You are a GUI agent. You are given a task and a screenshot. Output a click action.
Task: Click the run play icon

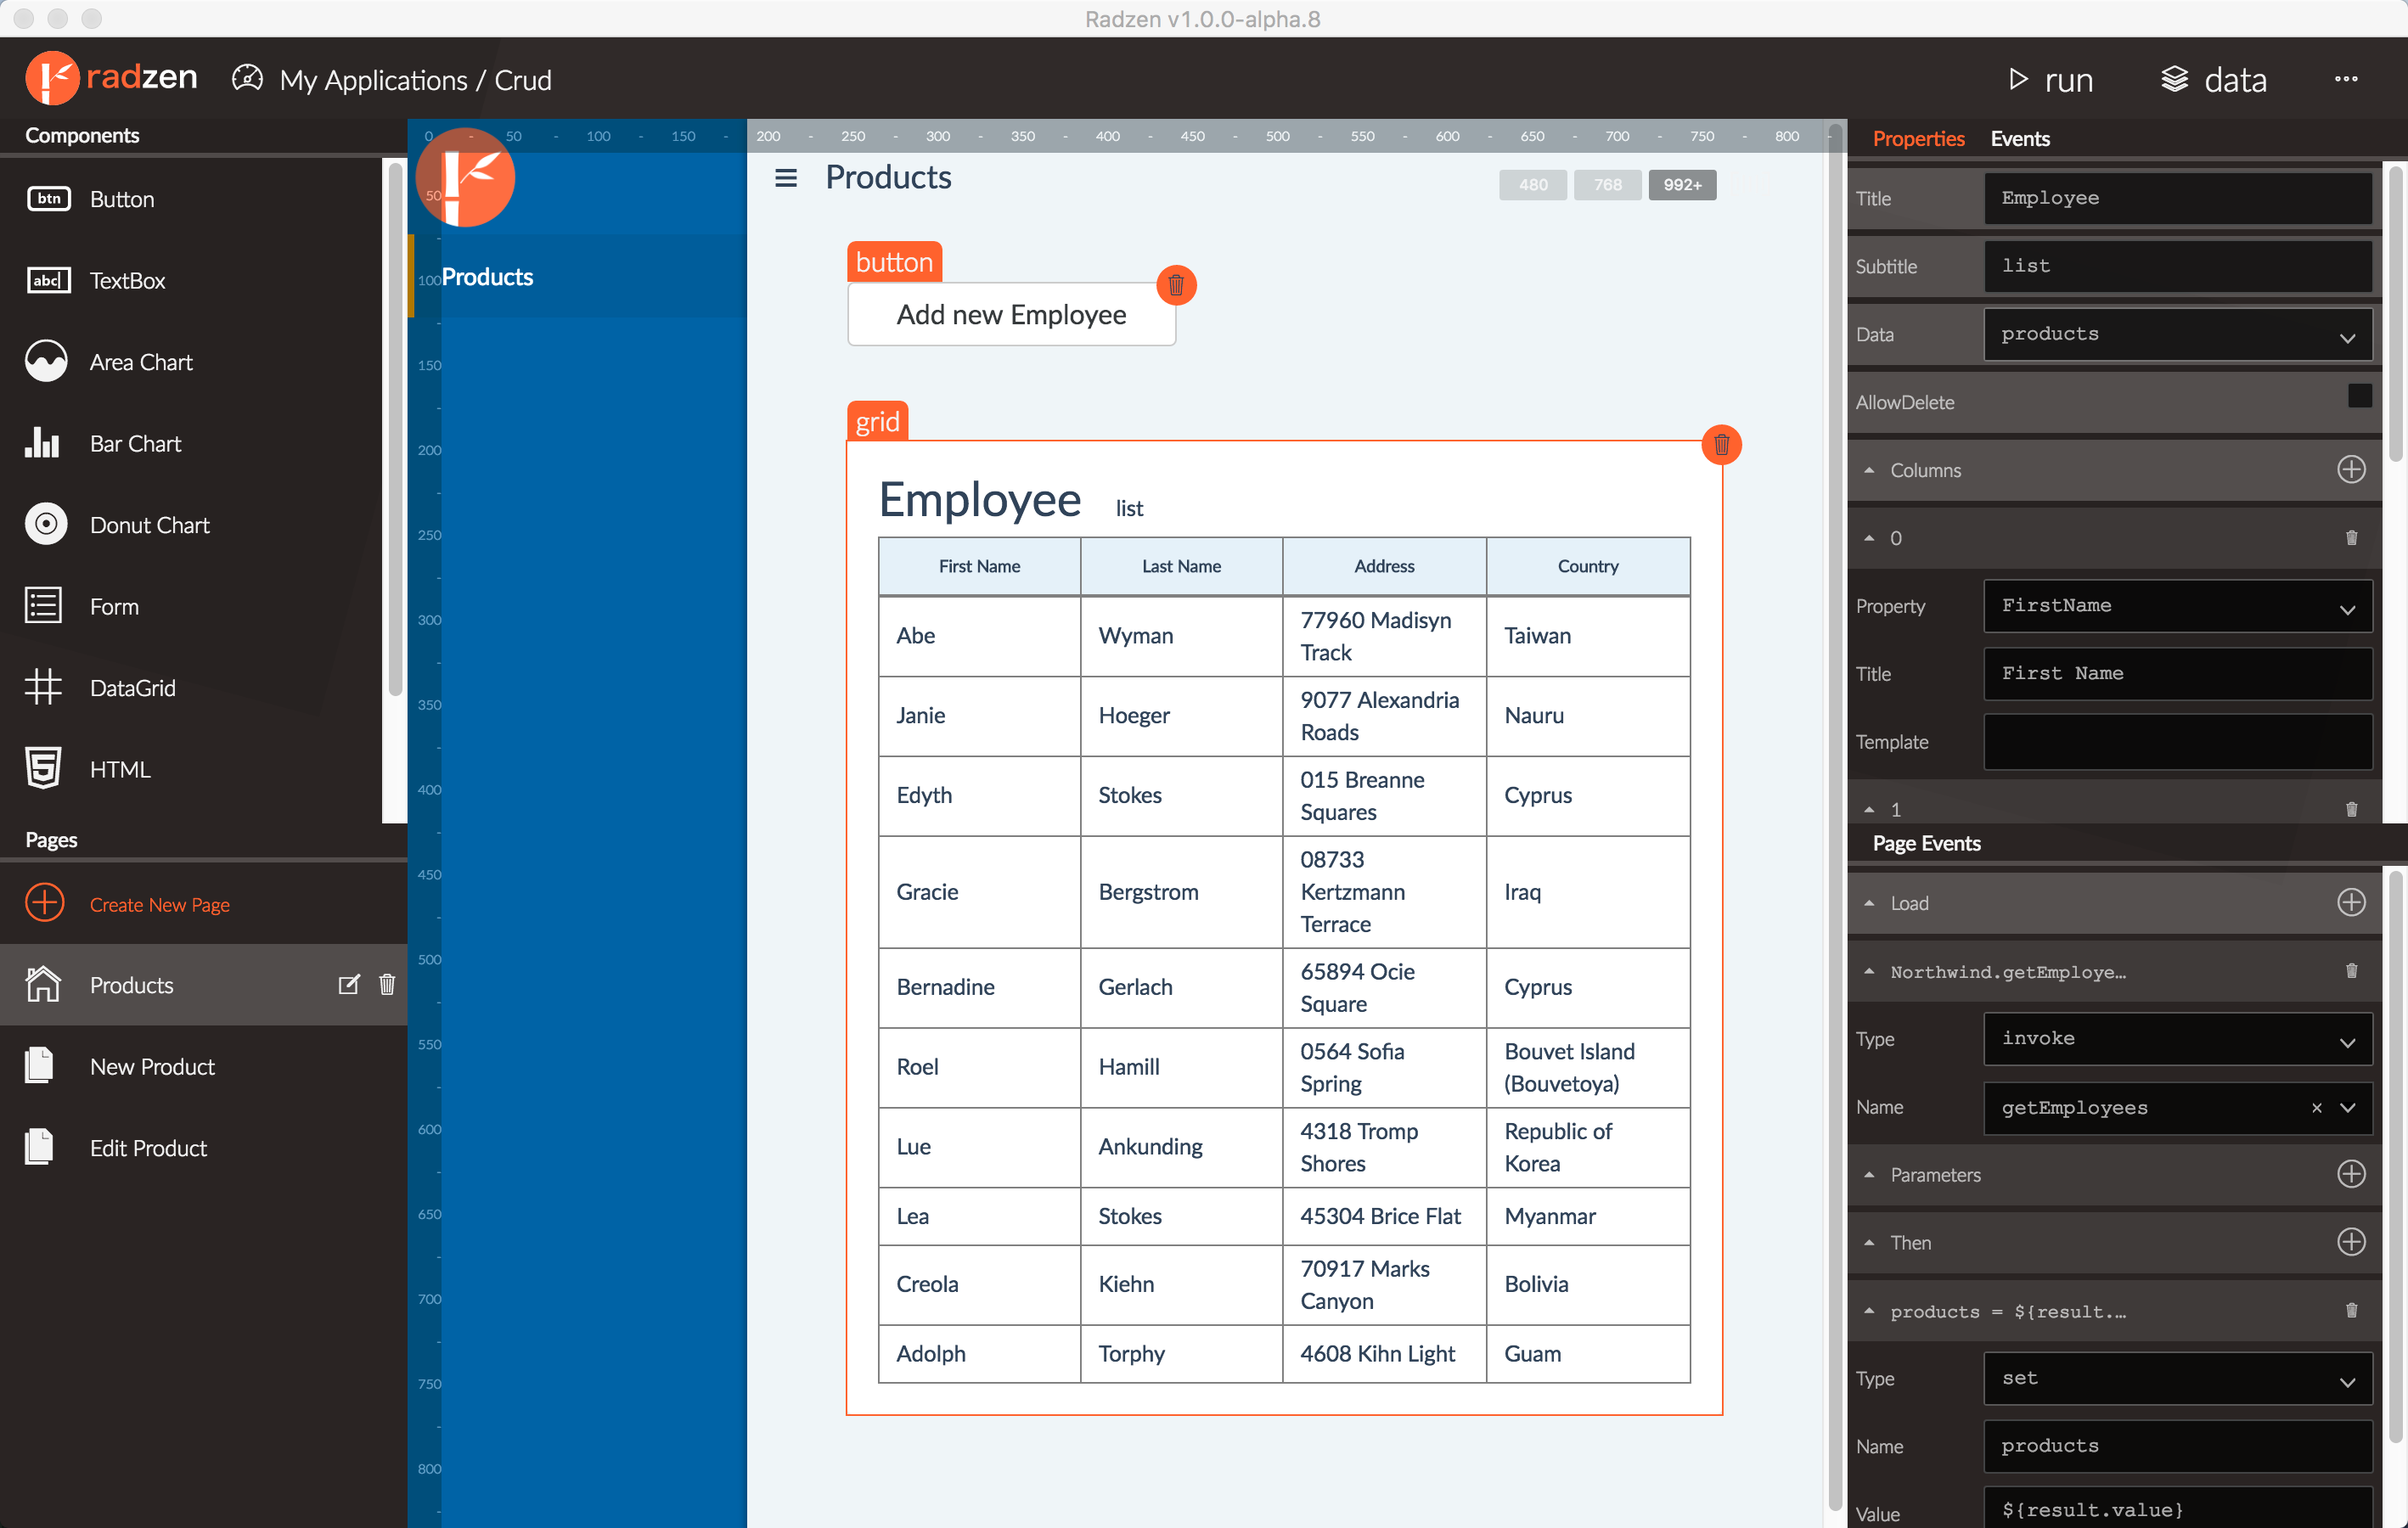click(x=2019, y=79)
